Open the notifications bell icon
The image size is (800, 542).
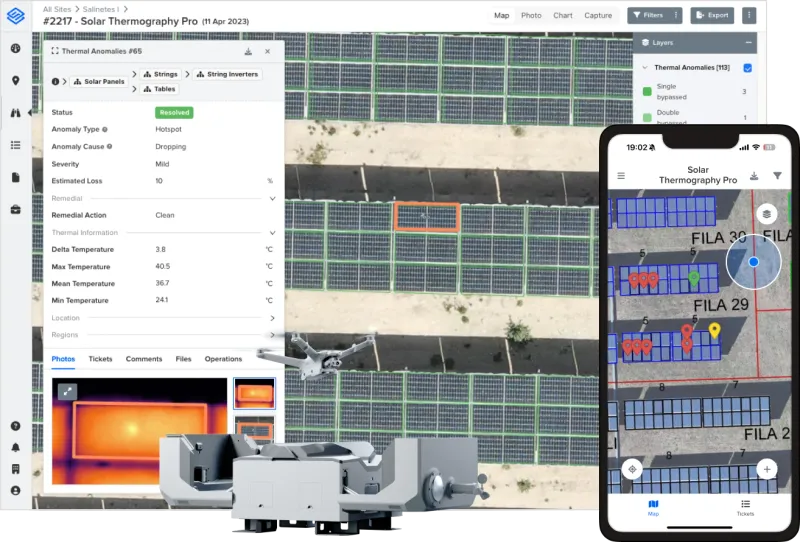click(x=16, y=448)
